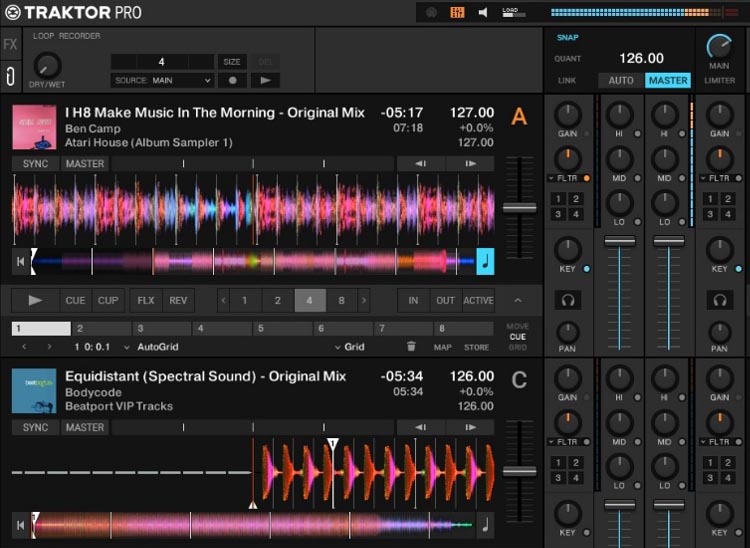Toggle Deck A keylock note icon
The width and height of the screenshot is (750, 548).
[485, 261]
